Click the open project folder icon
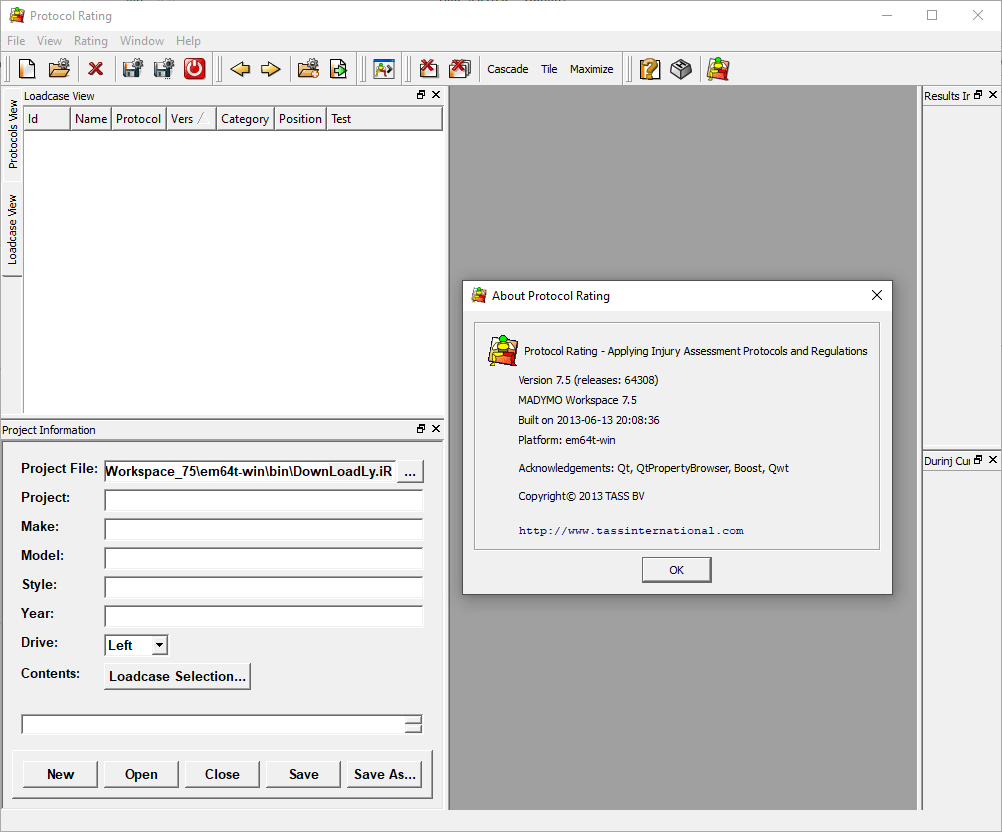Viewport: 1002px width, 832px height. [59, 69]
